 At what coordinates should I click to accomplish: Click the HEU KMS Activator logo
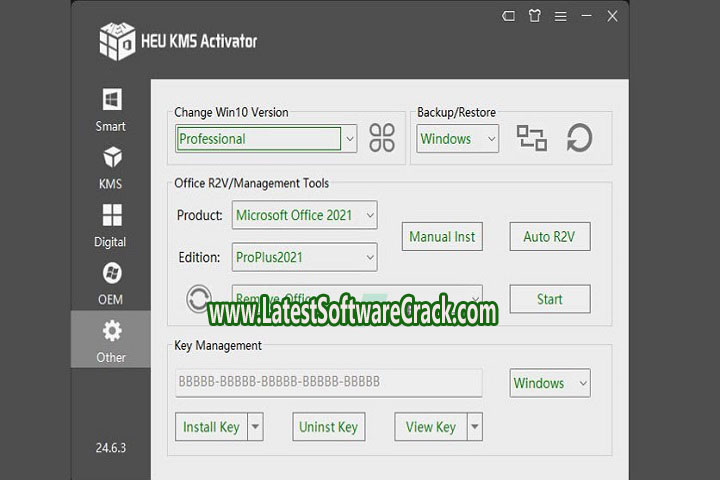pyautogui.click(x=117, y=41)
